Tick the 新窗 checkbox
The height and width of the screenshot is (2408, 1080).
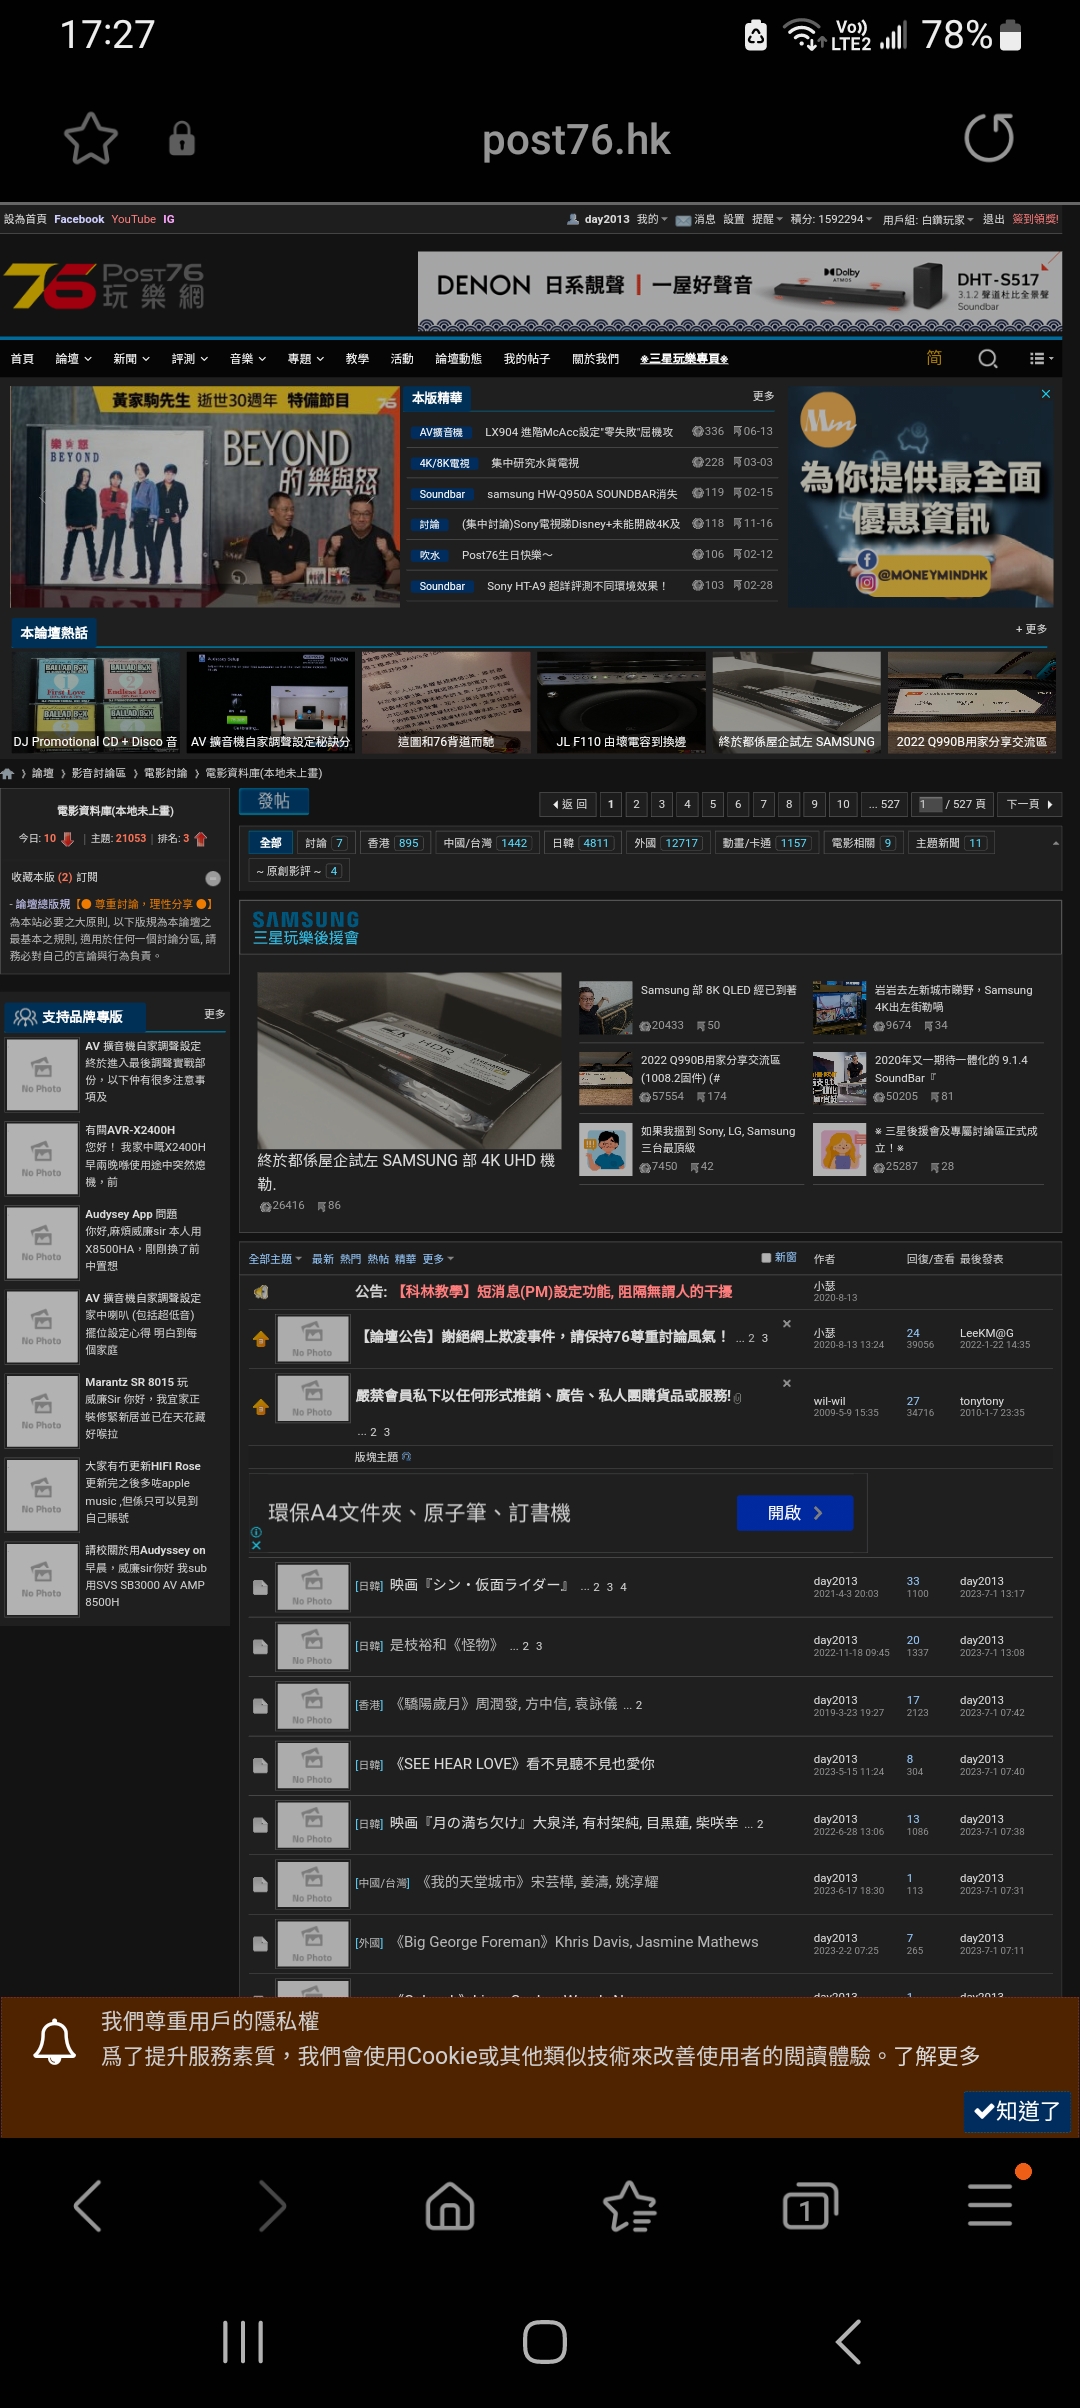(x=766, y=1258)
